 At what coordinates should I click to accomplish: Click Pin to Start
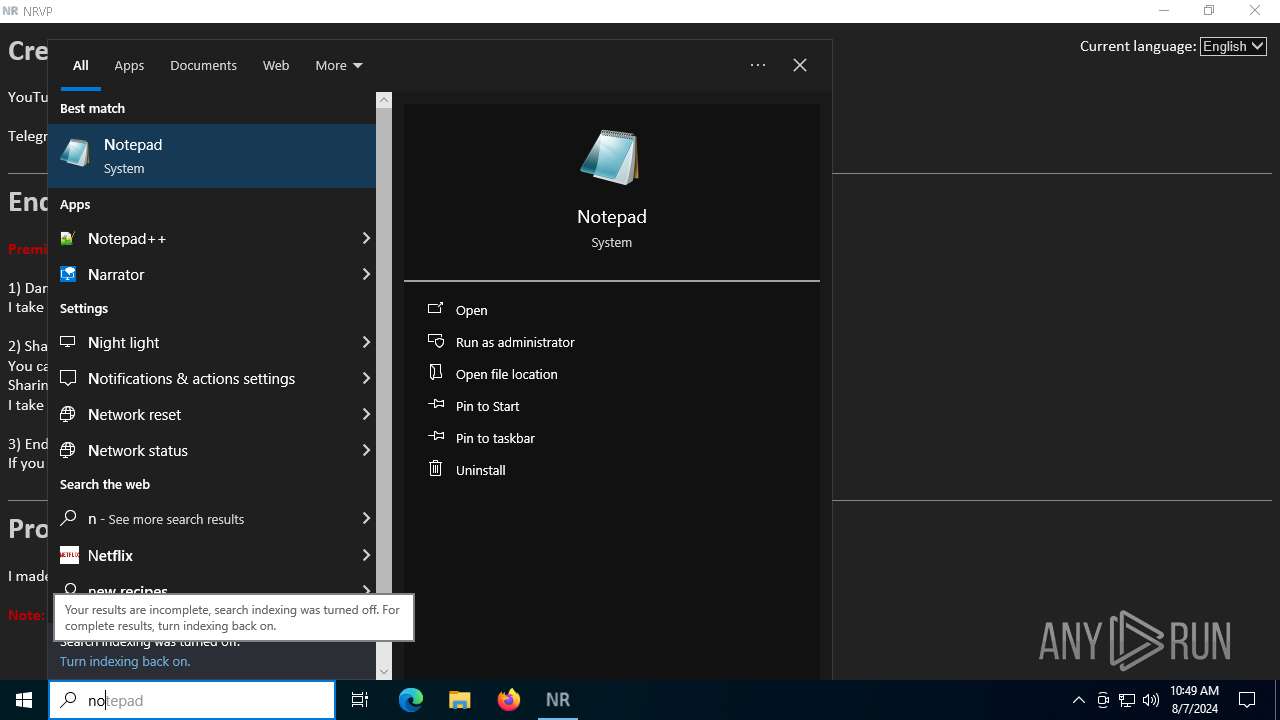coord(487,406)
